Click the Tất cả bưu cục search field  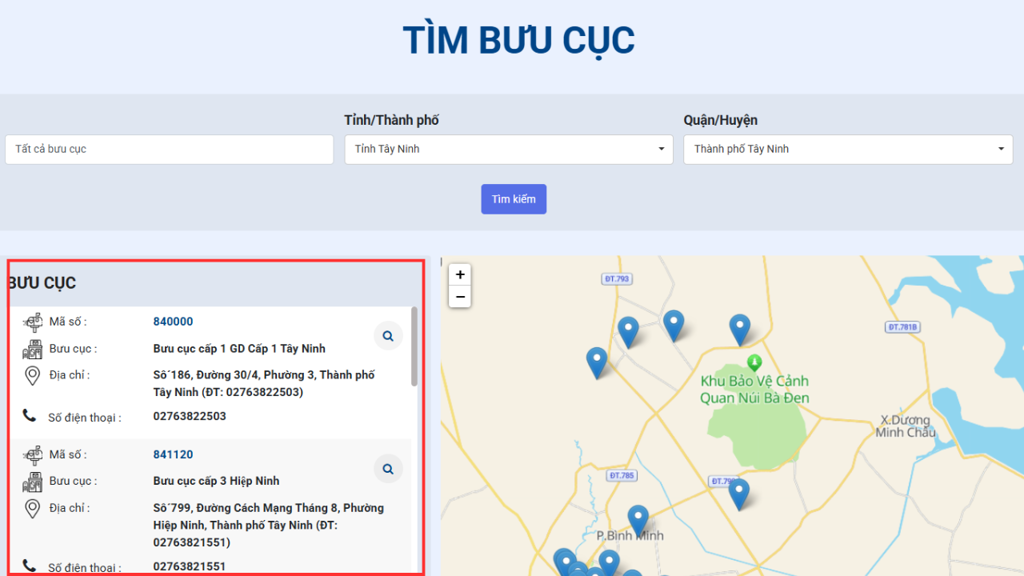point(169,149)
